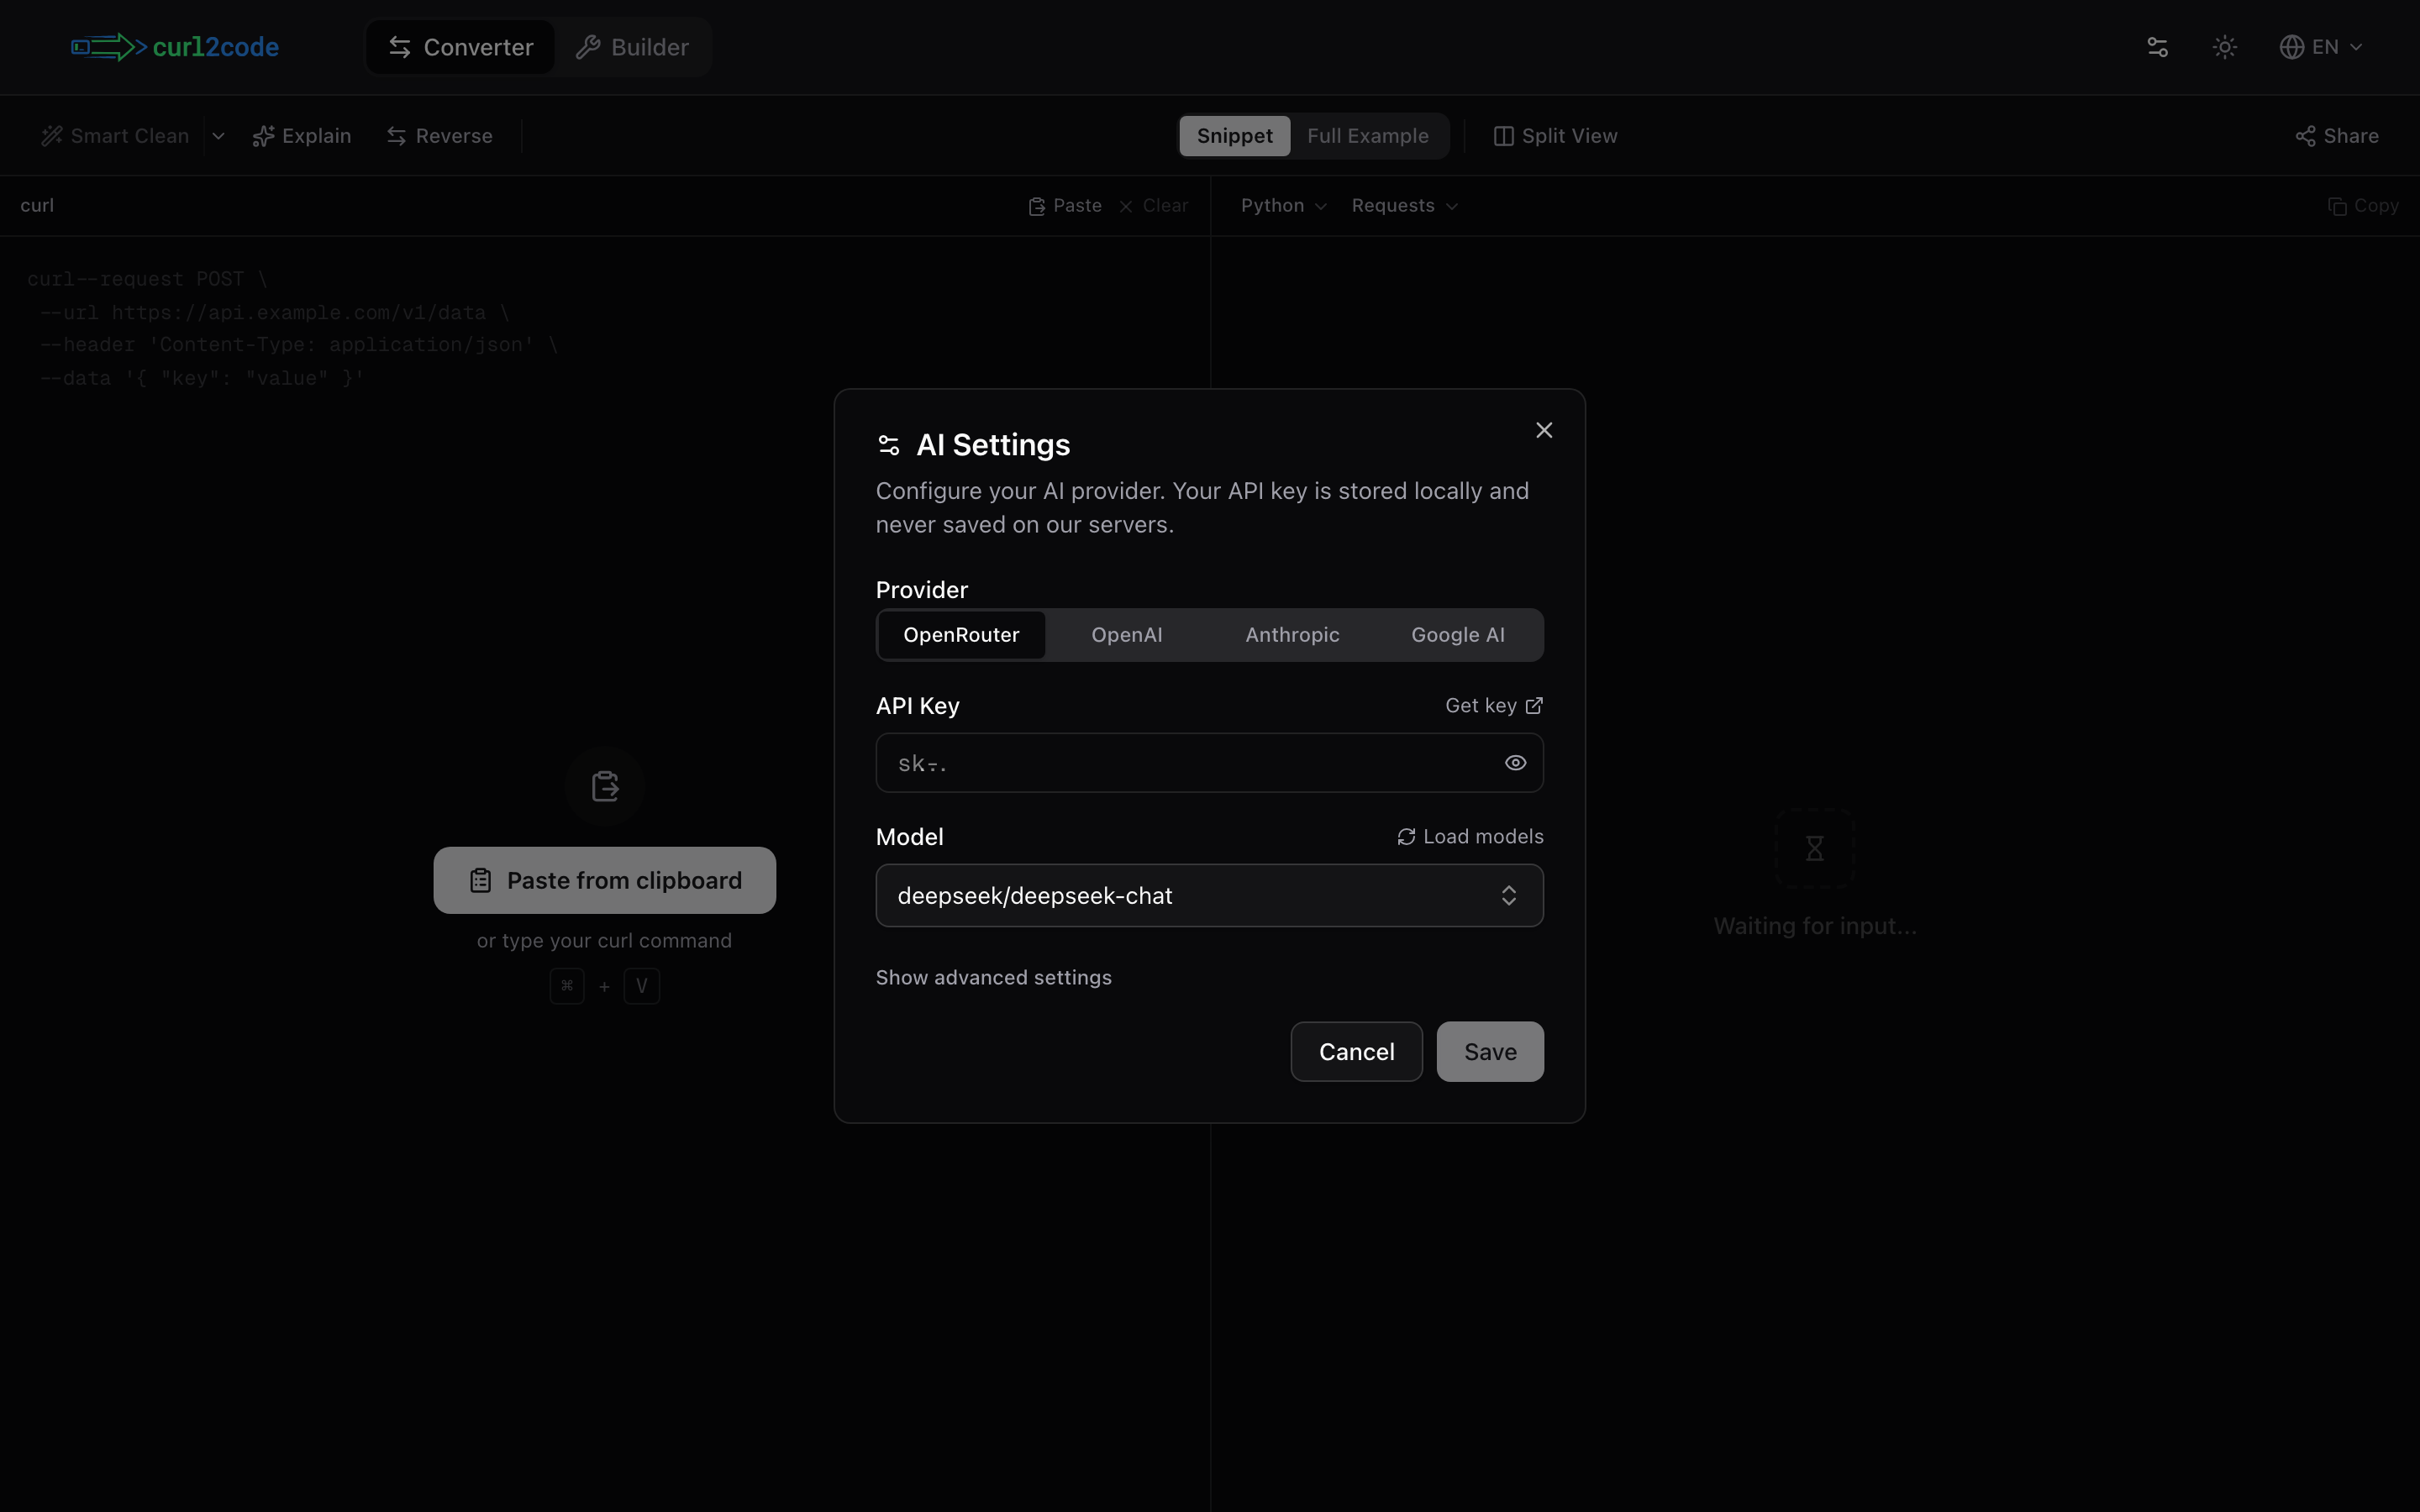Toggle light theme sun icon
This screenshot has width=2420, height=1512.
[x=2224, y=47]
